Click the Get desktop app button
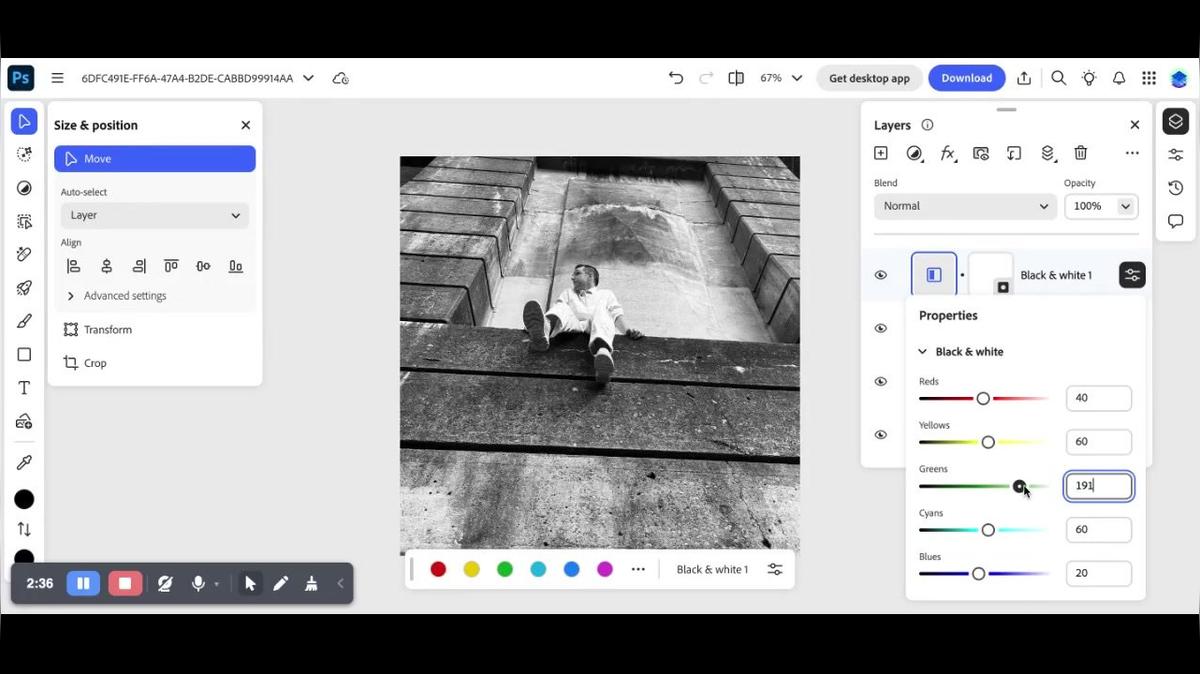1200x674 pixels. (x=869, y=78)
